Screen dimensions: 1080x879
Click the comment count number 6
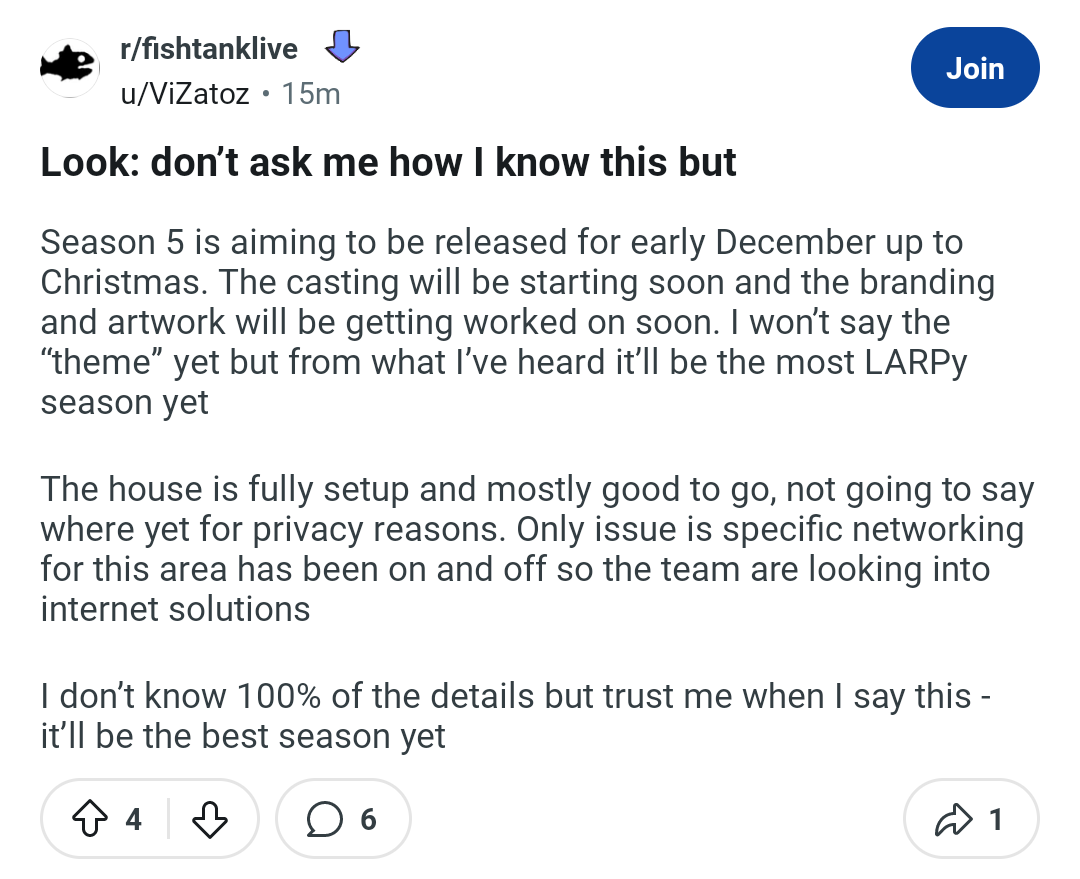point(368,820)
